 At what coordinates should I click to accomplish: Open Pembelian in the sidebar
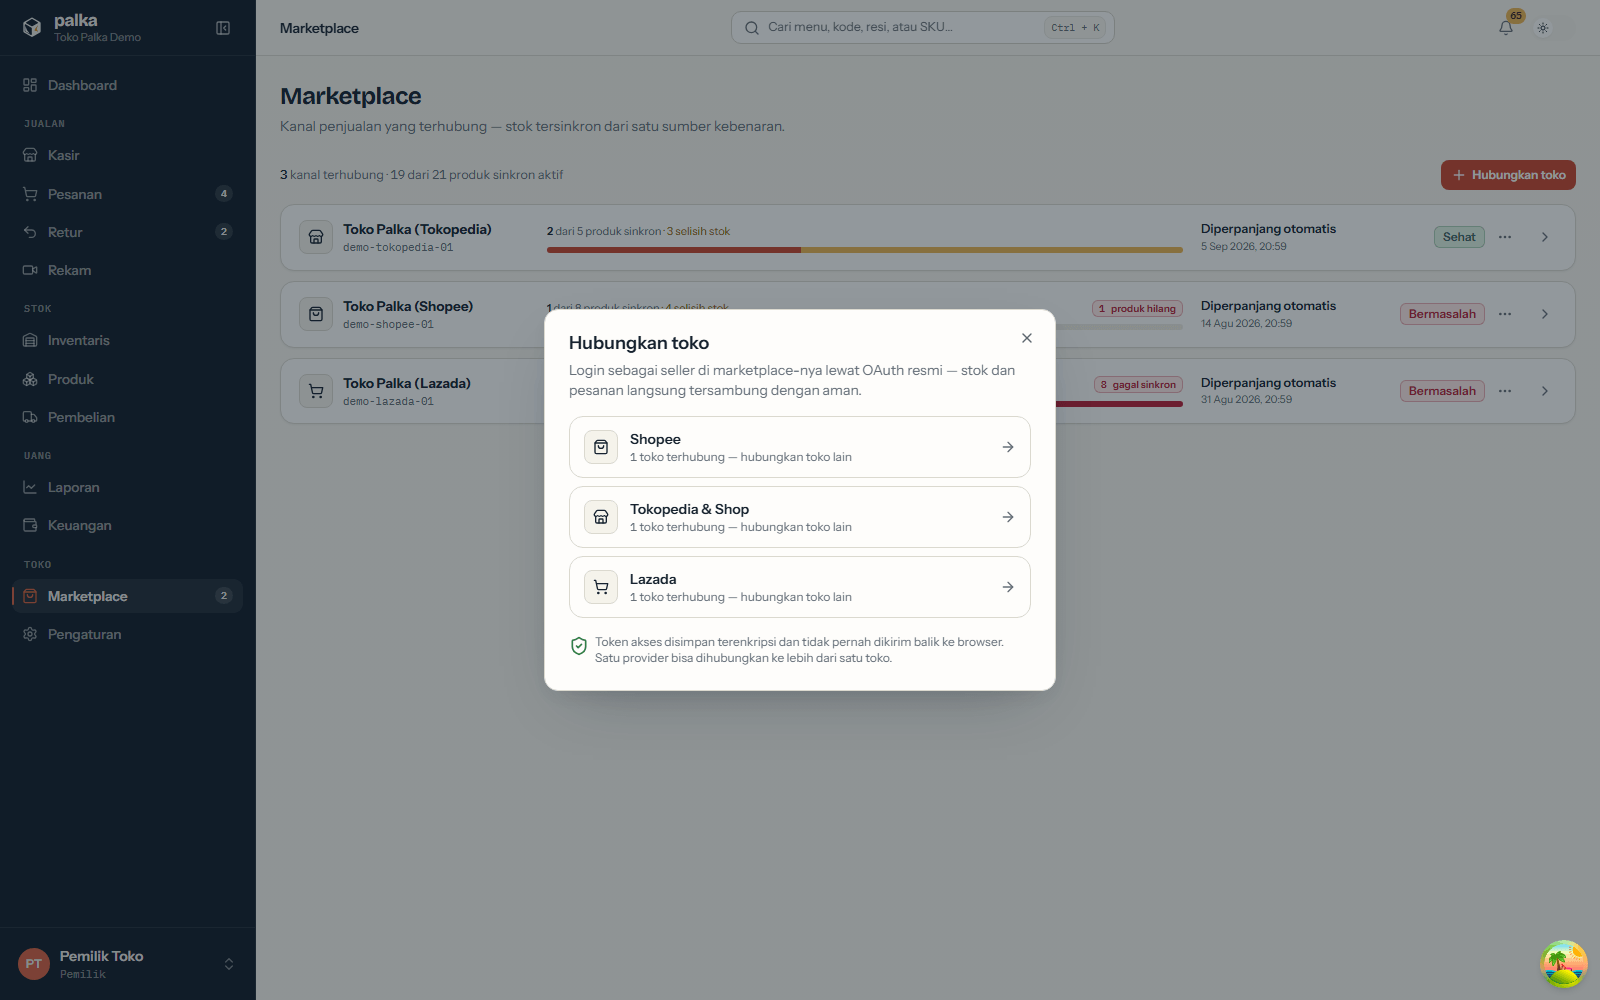click(128, 417)
